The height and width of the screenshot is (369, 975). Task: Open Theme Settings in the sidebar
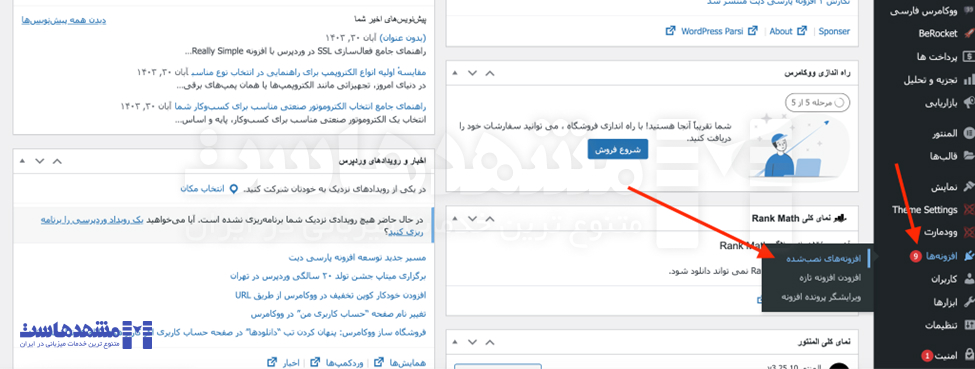pos(925,210)
